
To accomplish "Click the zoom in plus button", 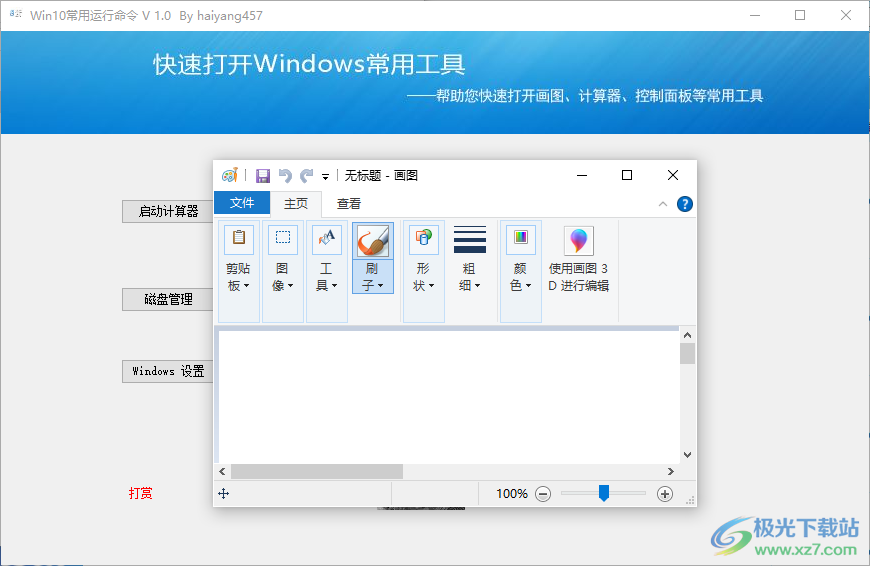I will 665,494.
